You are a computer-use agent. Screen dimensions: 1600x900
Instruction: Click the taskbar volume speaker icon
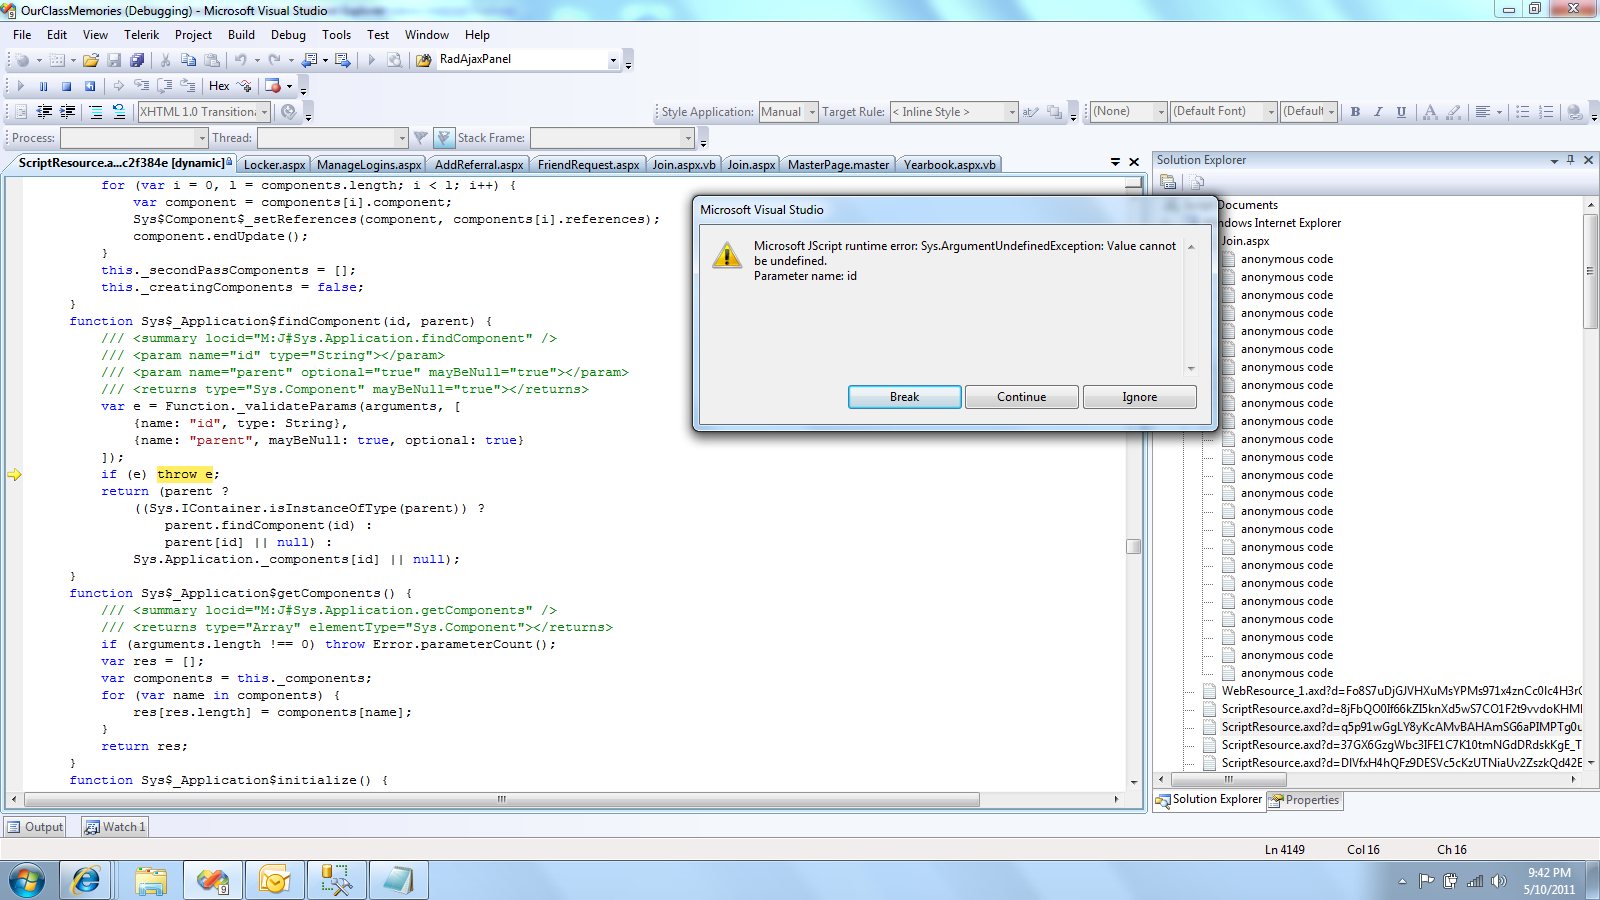pos(1498,881)
